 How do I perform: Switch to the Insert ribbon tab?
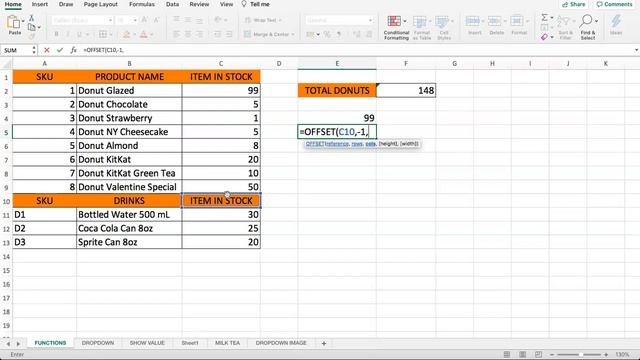point(40,4)
